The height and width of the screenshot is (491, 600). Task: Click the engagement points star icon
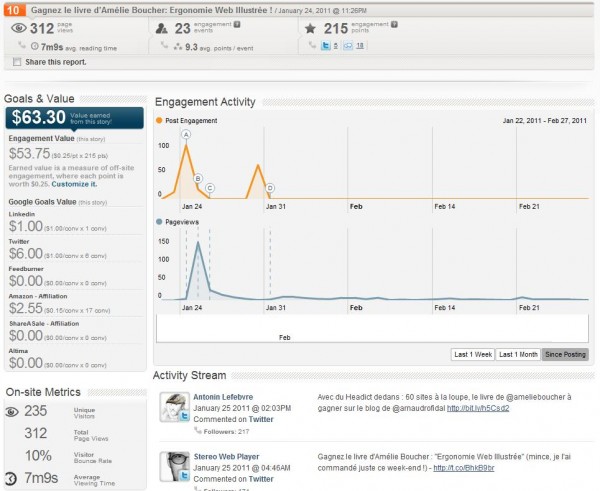pyautogui.click(x=310, y=28)
